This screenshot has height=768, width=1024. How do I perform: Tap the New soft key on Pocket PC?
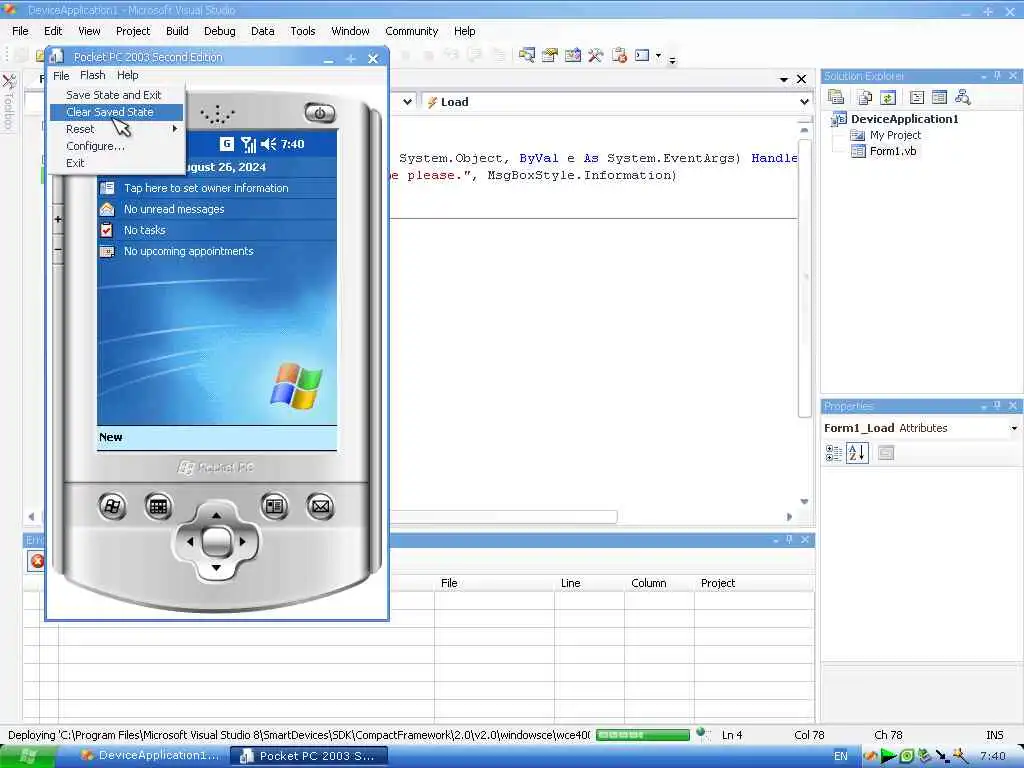pyautogui.click(x=110, y=437)
